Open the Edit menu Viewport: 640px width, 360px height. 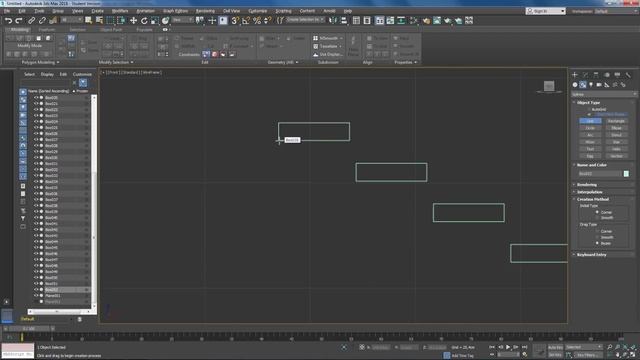22,11
